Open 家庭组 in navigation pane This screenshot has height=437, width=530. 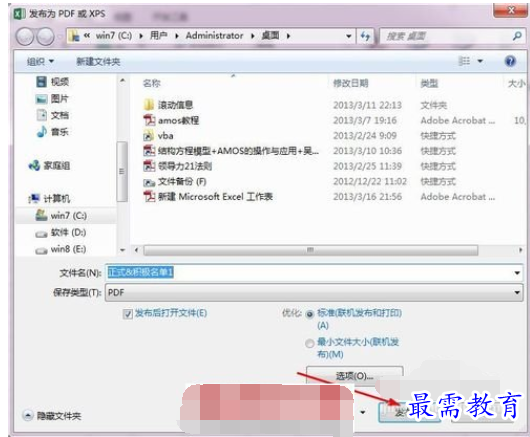pos(50,165)
